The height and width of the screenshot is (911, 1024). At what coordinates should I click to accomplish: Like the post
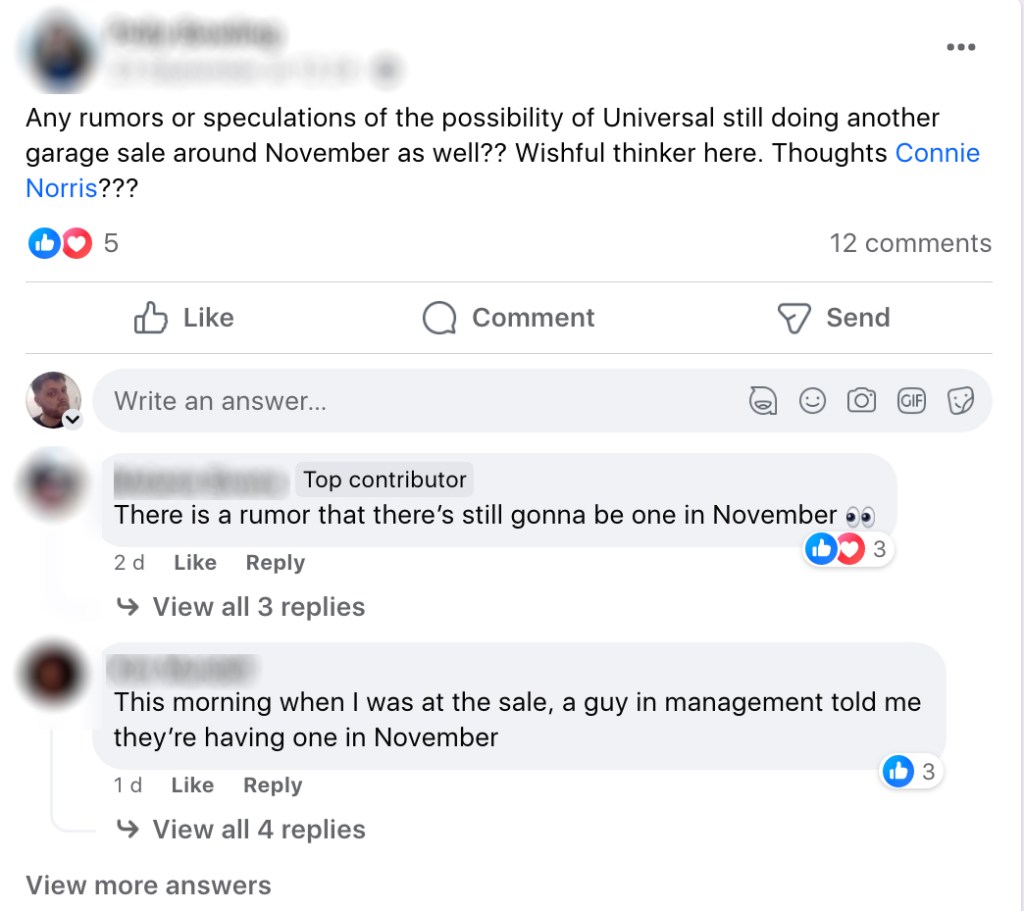pos(184,318)
